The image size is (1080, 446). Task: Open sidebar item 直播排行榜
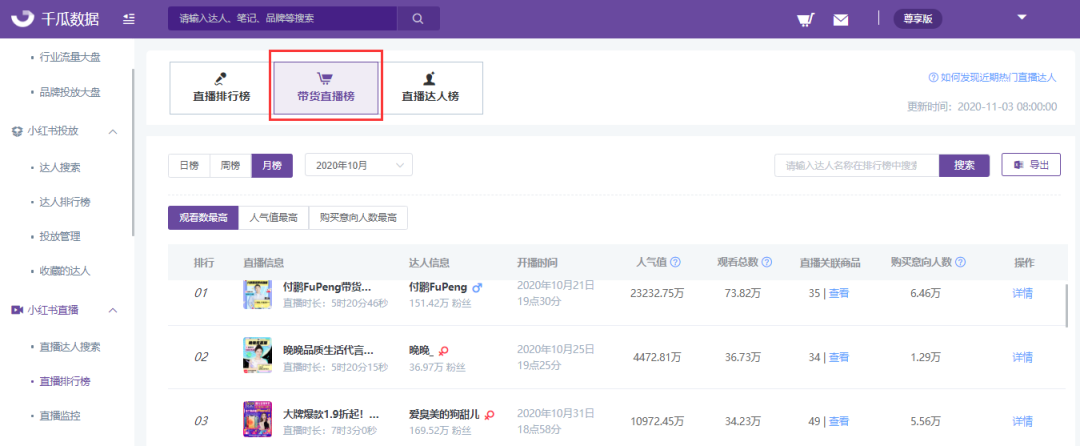click(65, 381)
